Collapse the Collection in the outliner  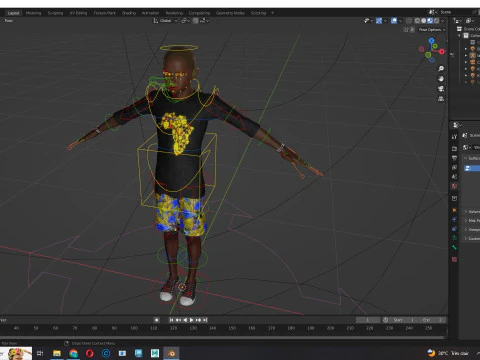pyautogui.click(x=460, y=35)
